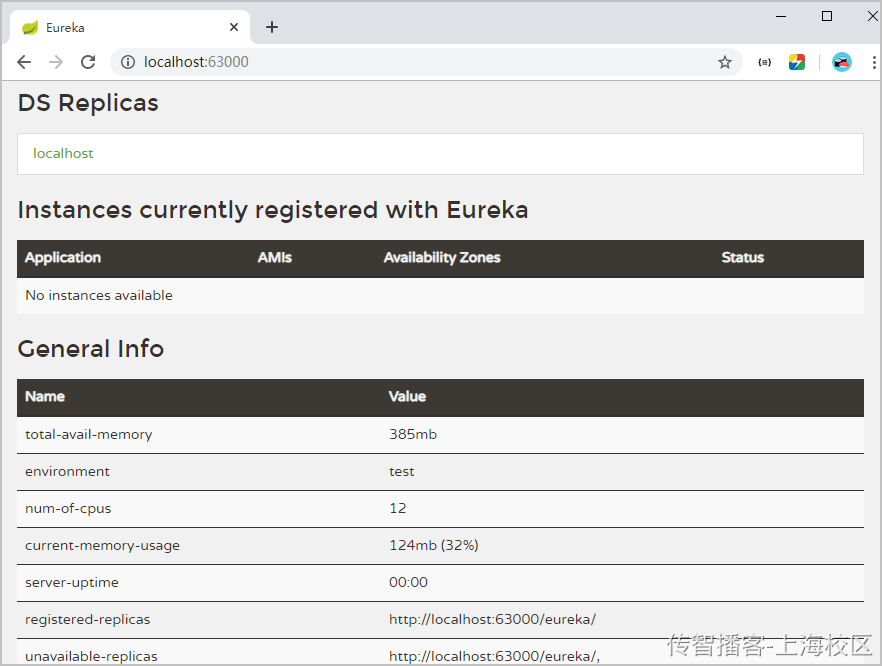Screen dimensions: 882x666
Task: Select the total-avail-memory row name
Action: click(89, 434)
